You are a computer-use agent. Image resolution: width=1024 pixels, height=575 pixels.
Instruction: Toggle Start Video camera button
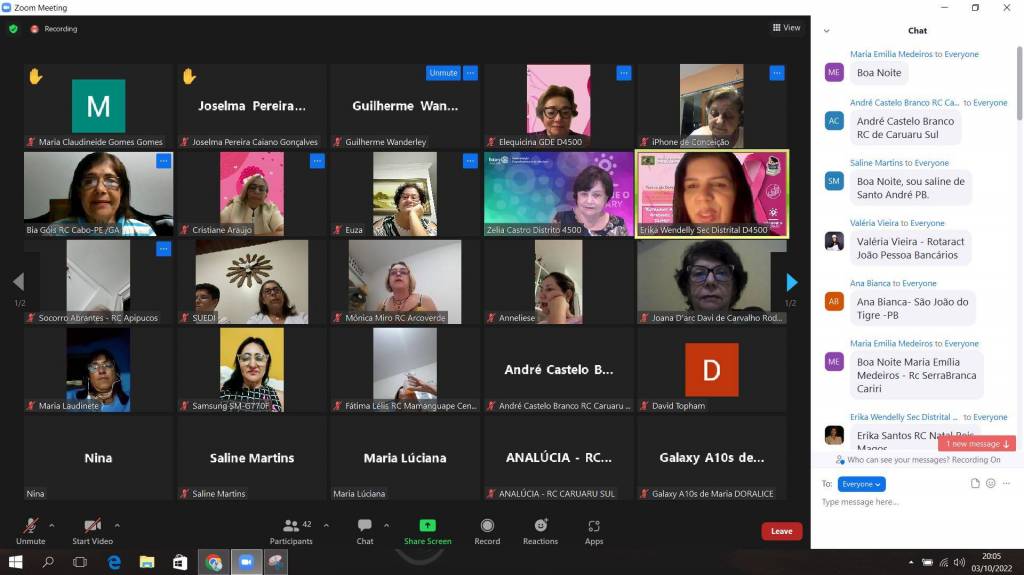(93, 526)
